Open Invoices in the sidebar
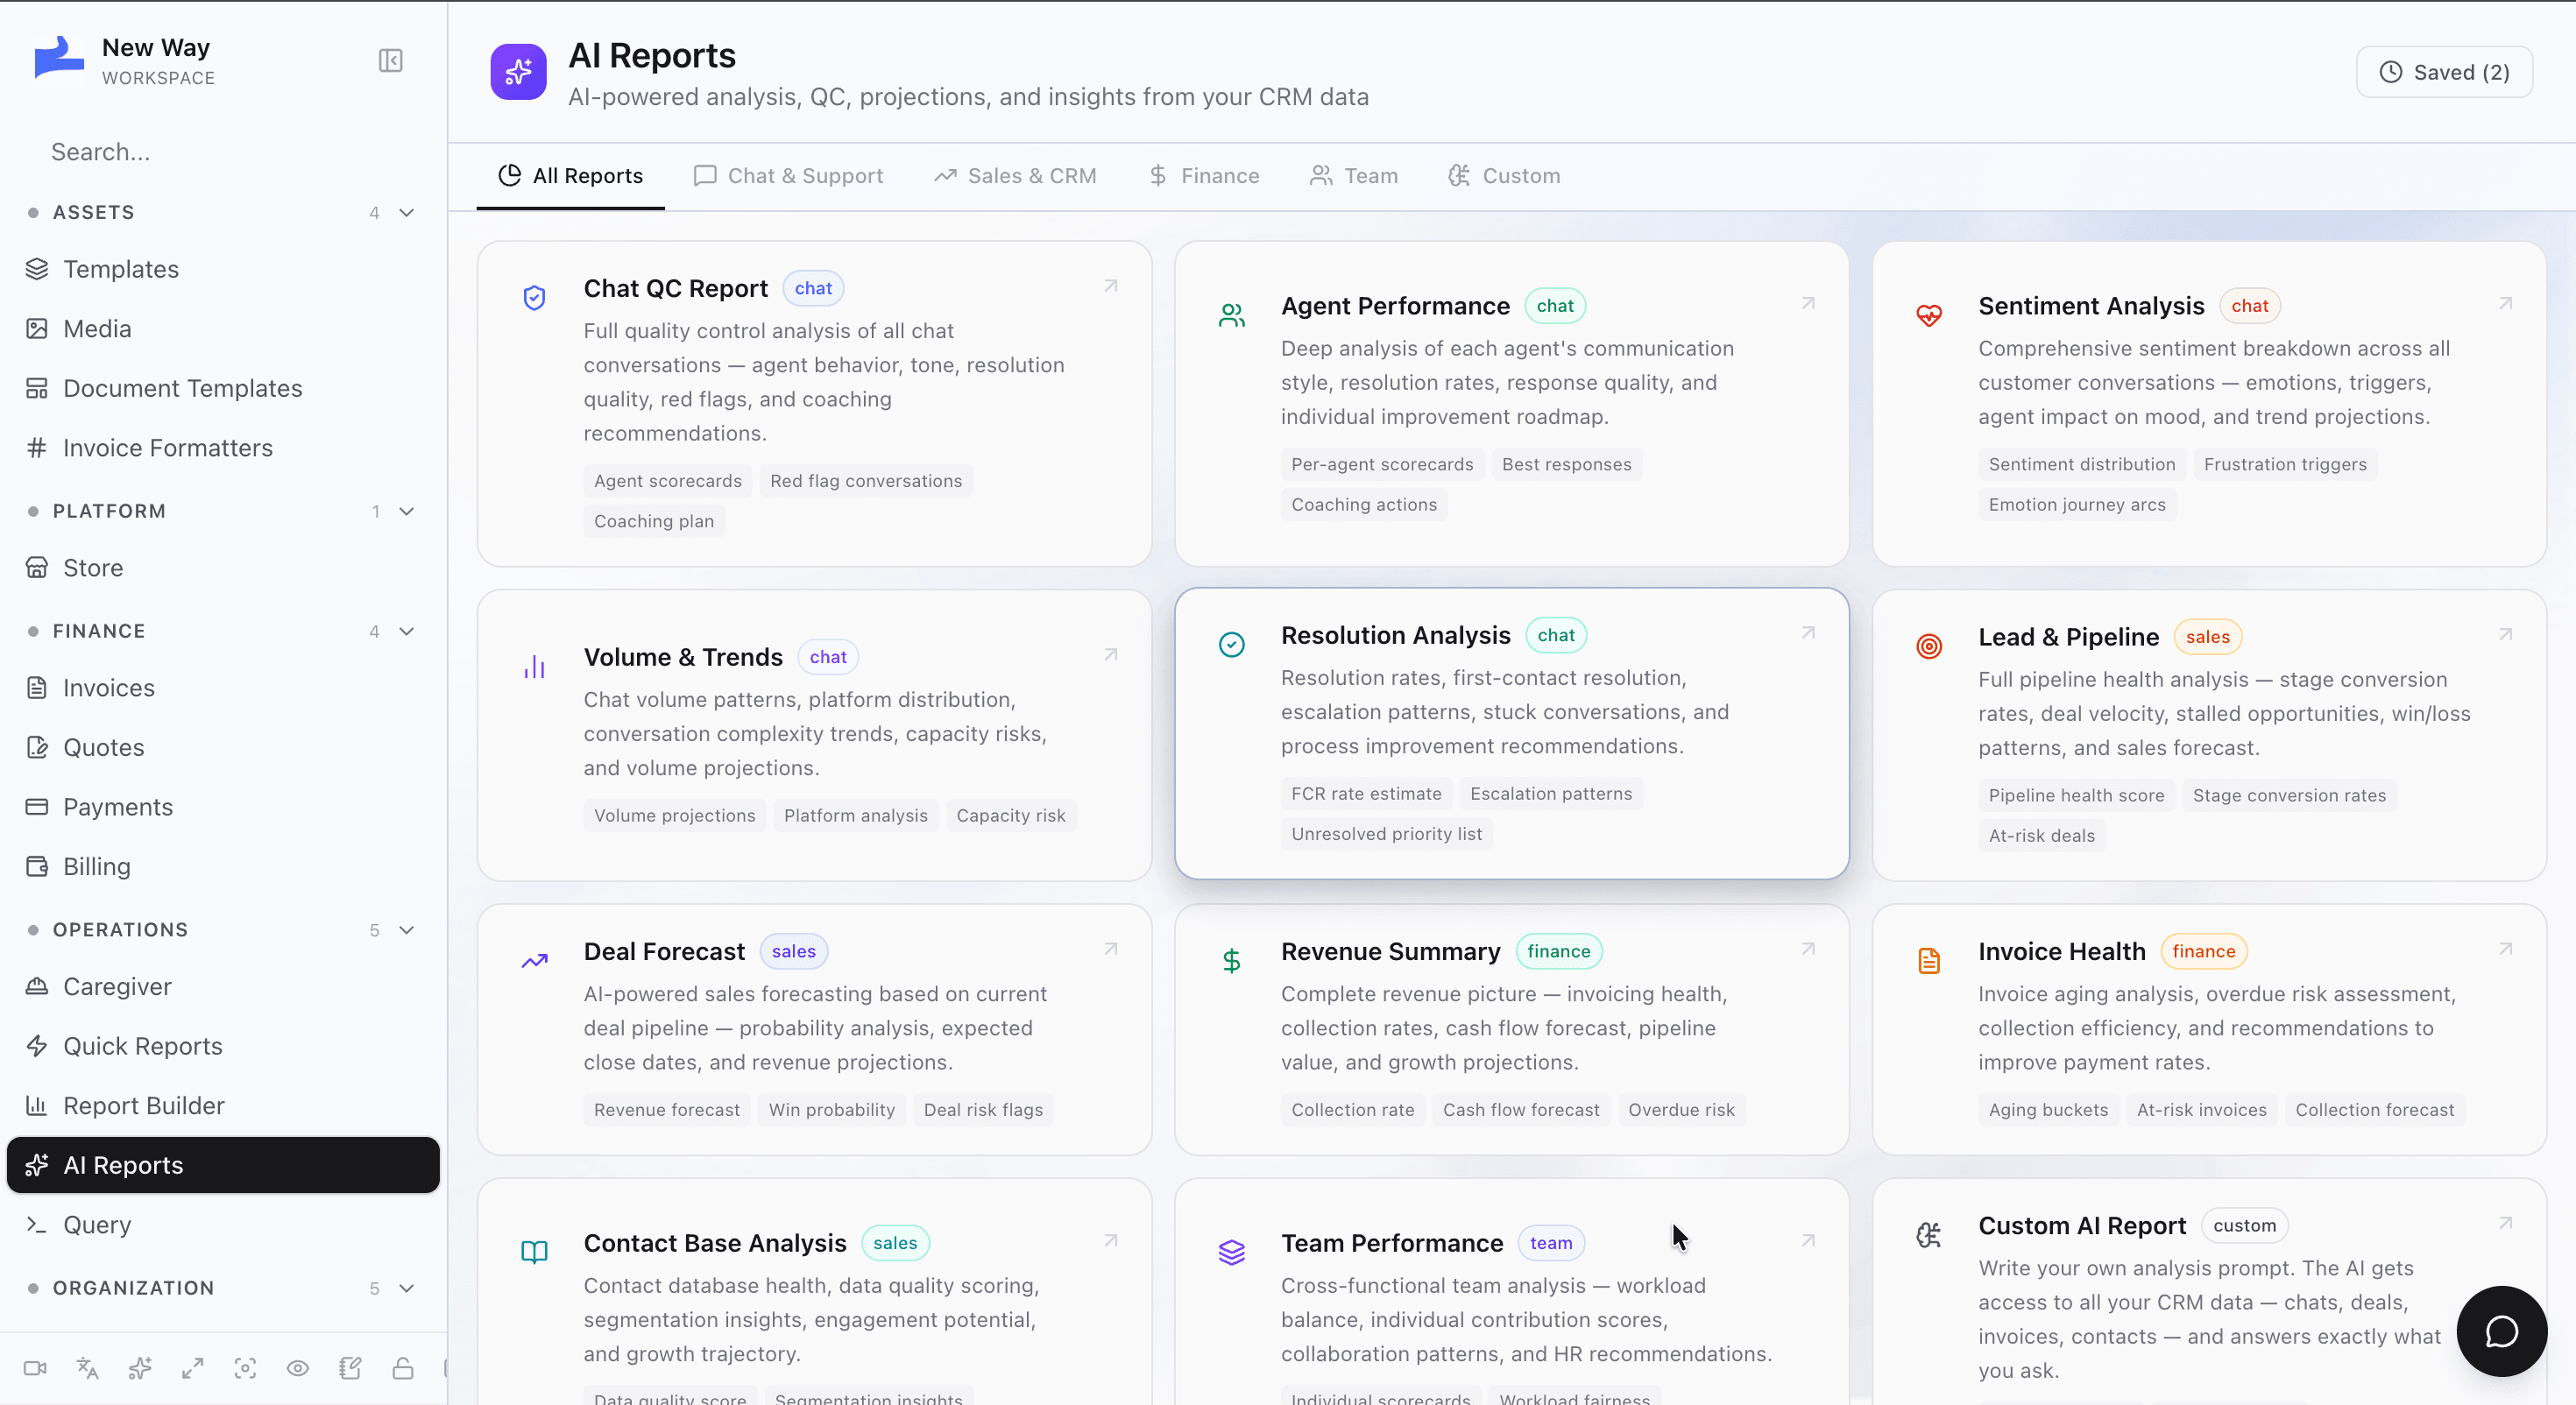This screenshot has width=2576, height=1405. 223,688
